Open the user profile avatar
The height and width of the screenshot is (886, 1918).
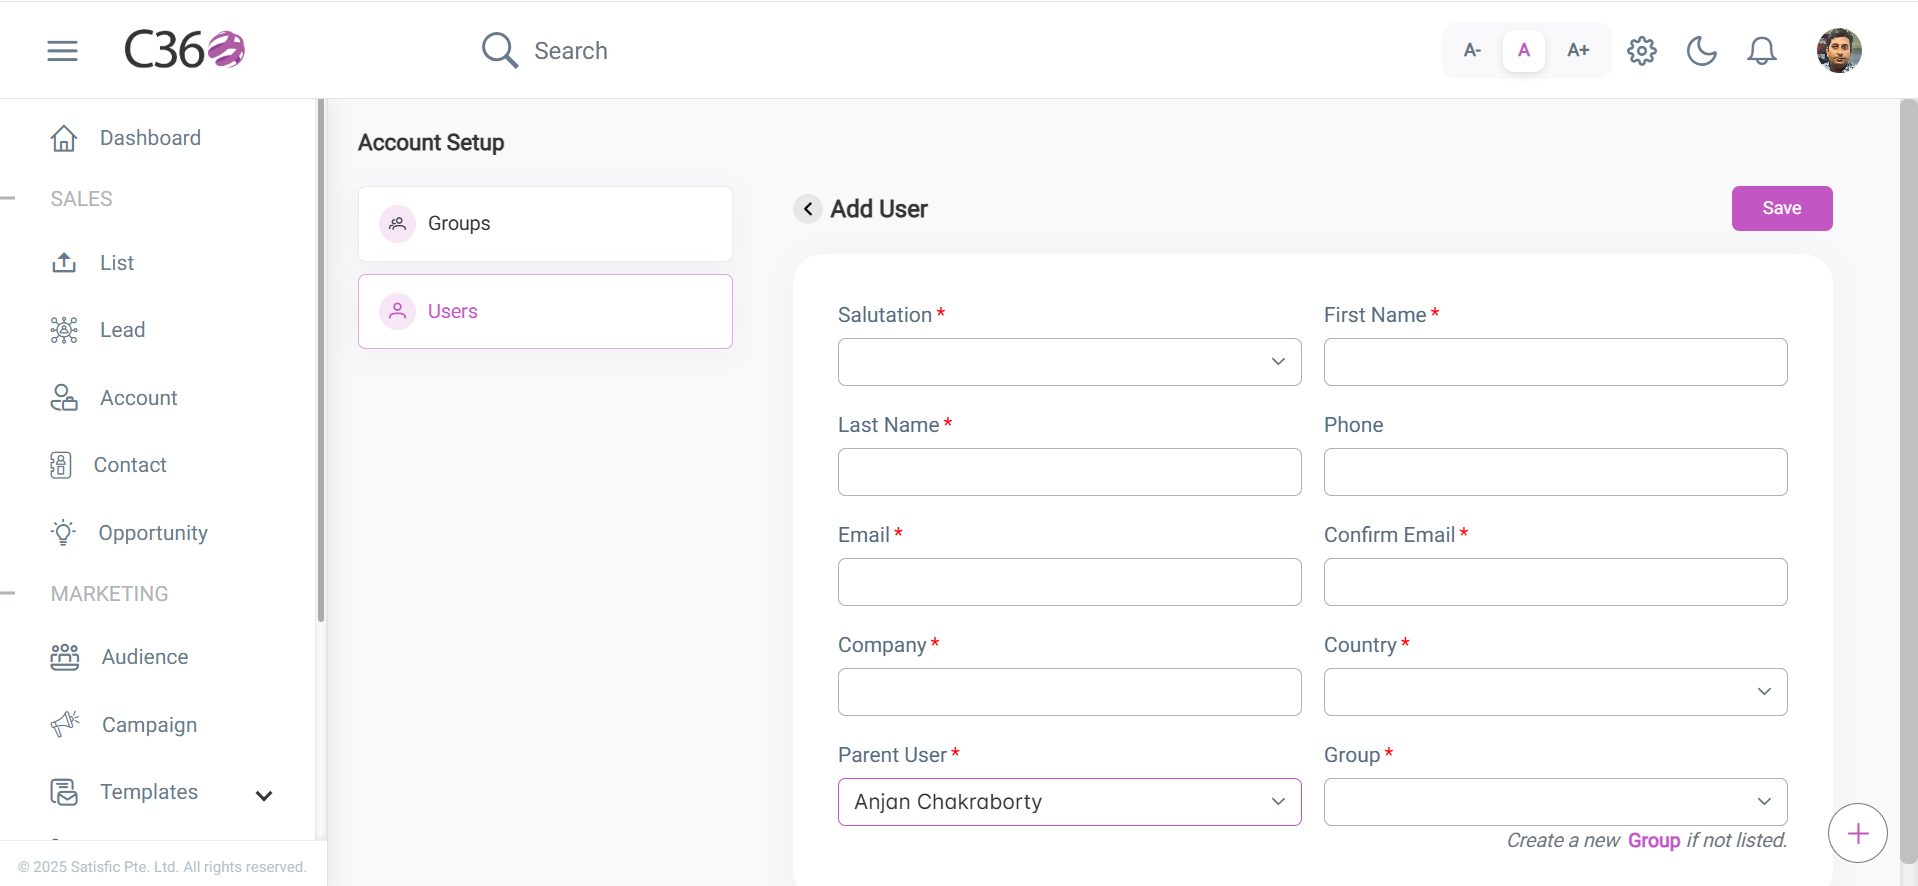tap(1839, 51)
